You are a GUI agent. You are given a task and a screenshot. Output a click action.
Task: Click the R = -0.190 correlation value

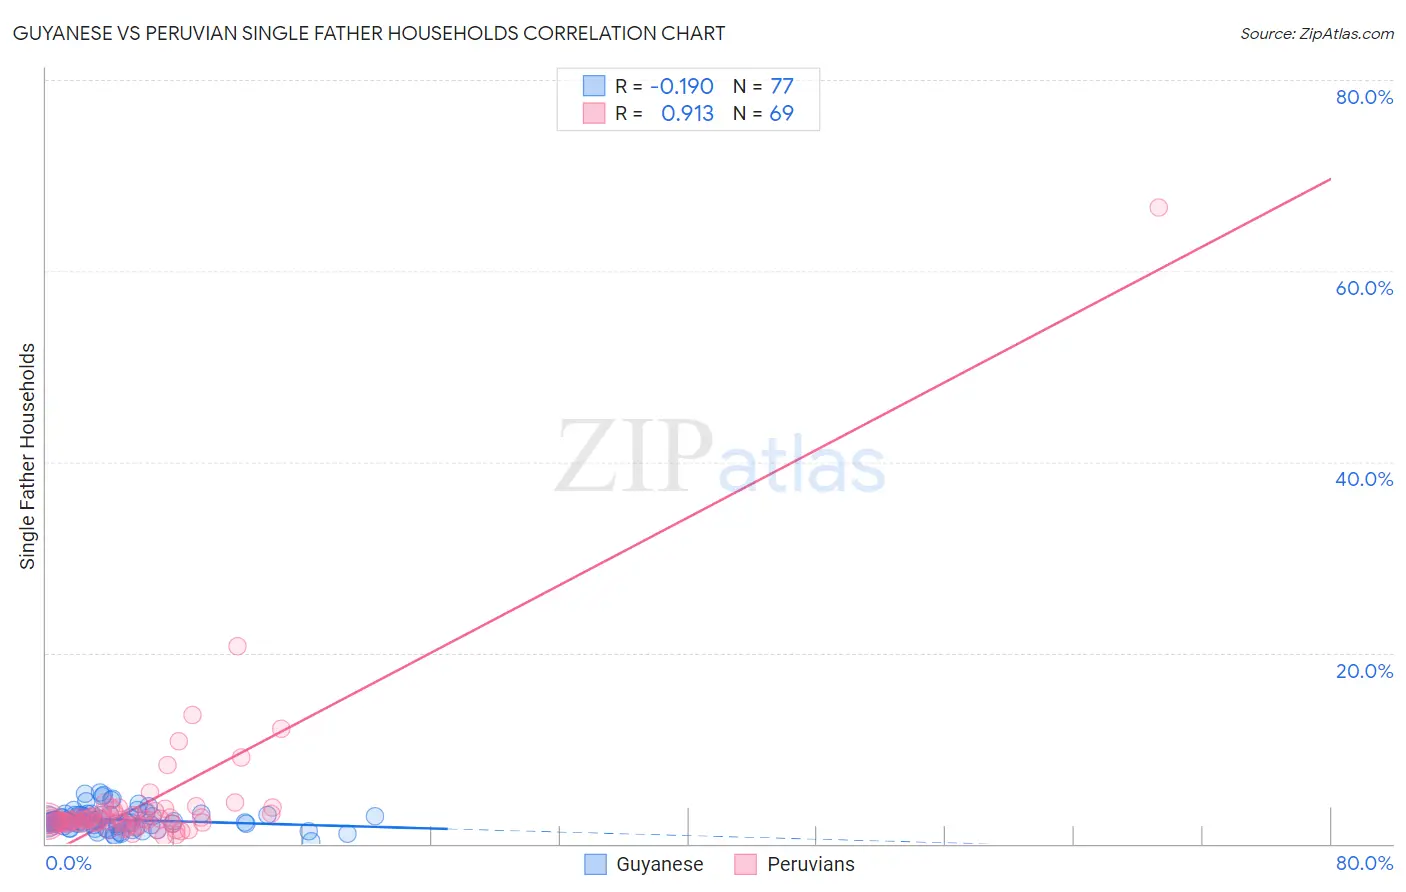(664, 86)
